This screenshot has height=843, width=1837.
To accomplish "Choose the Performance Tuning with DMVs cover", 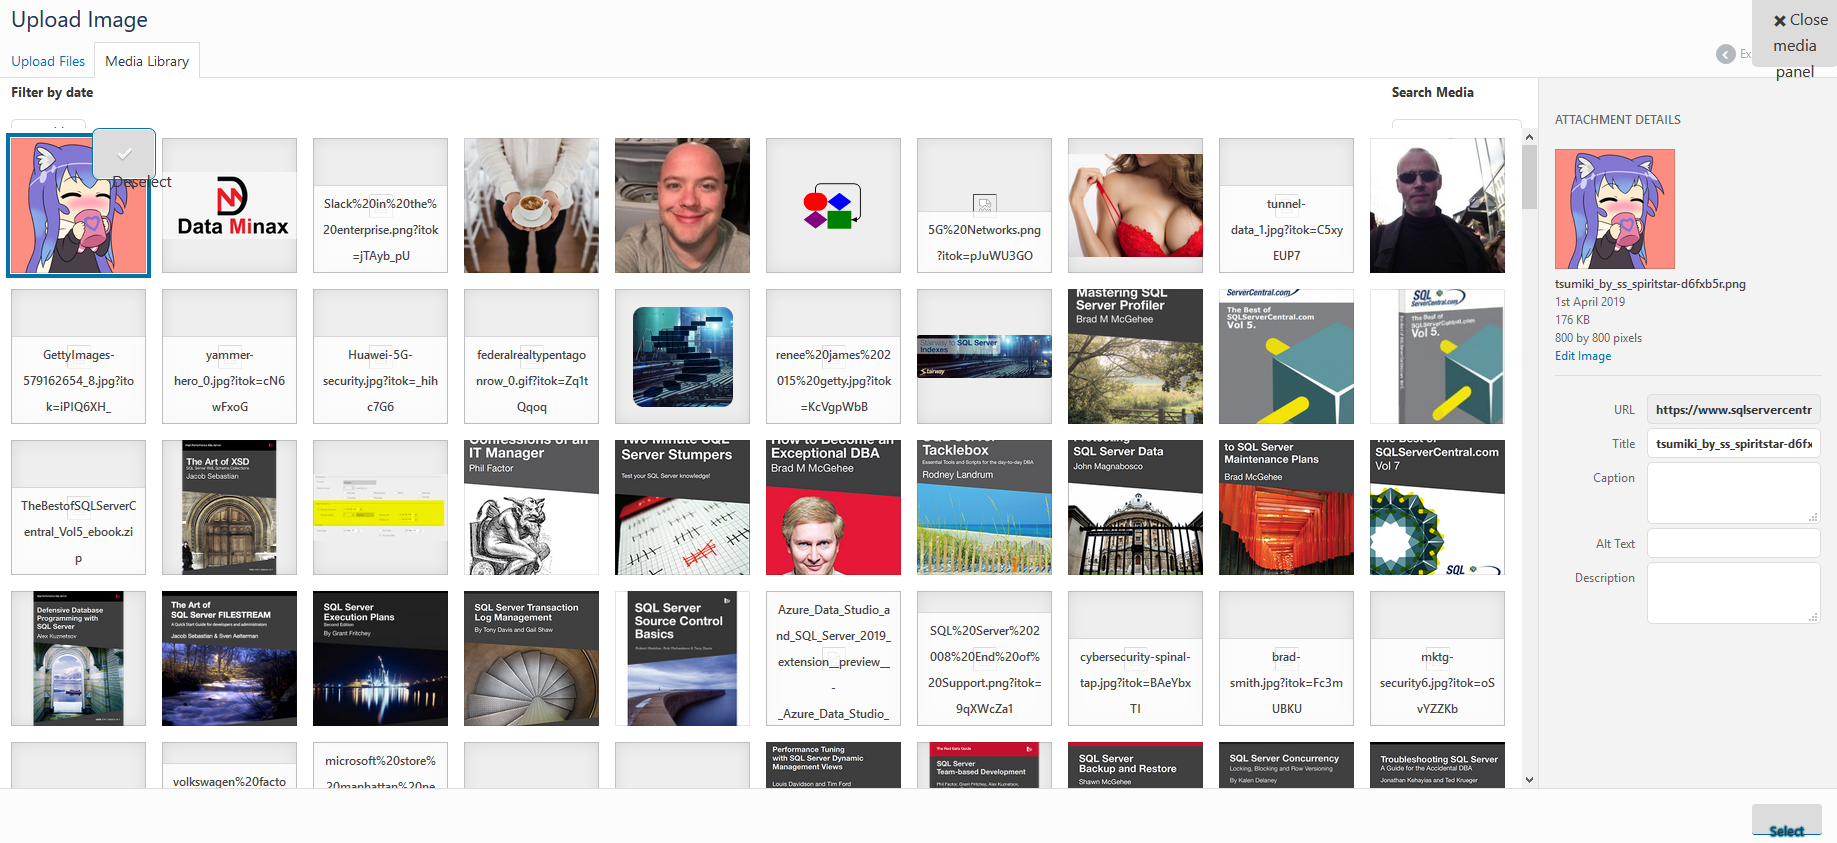I will [834, 765].
